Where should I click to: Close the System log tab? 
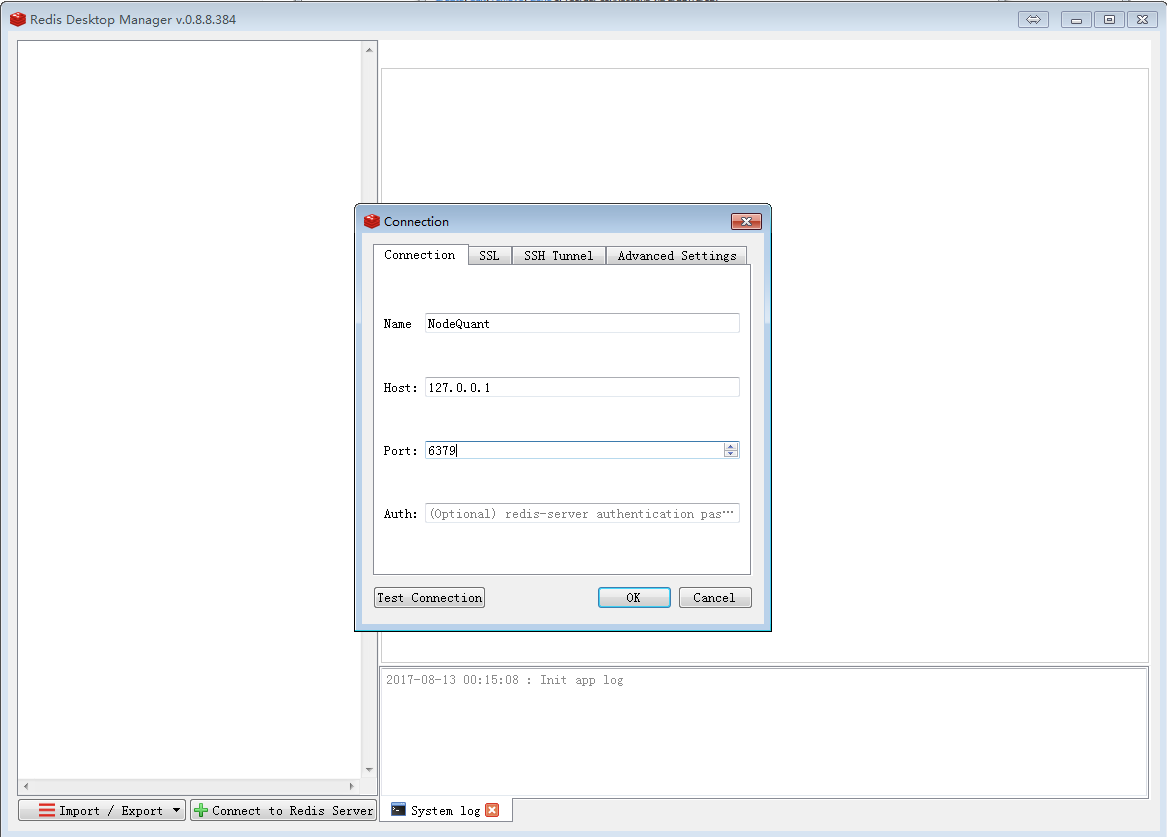pos(492,810)
